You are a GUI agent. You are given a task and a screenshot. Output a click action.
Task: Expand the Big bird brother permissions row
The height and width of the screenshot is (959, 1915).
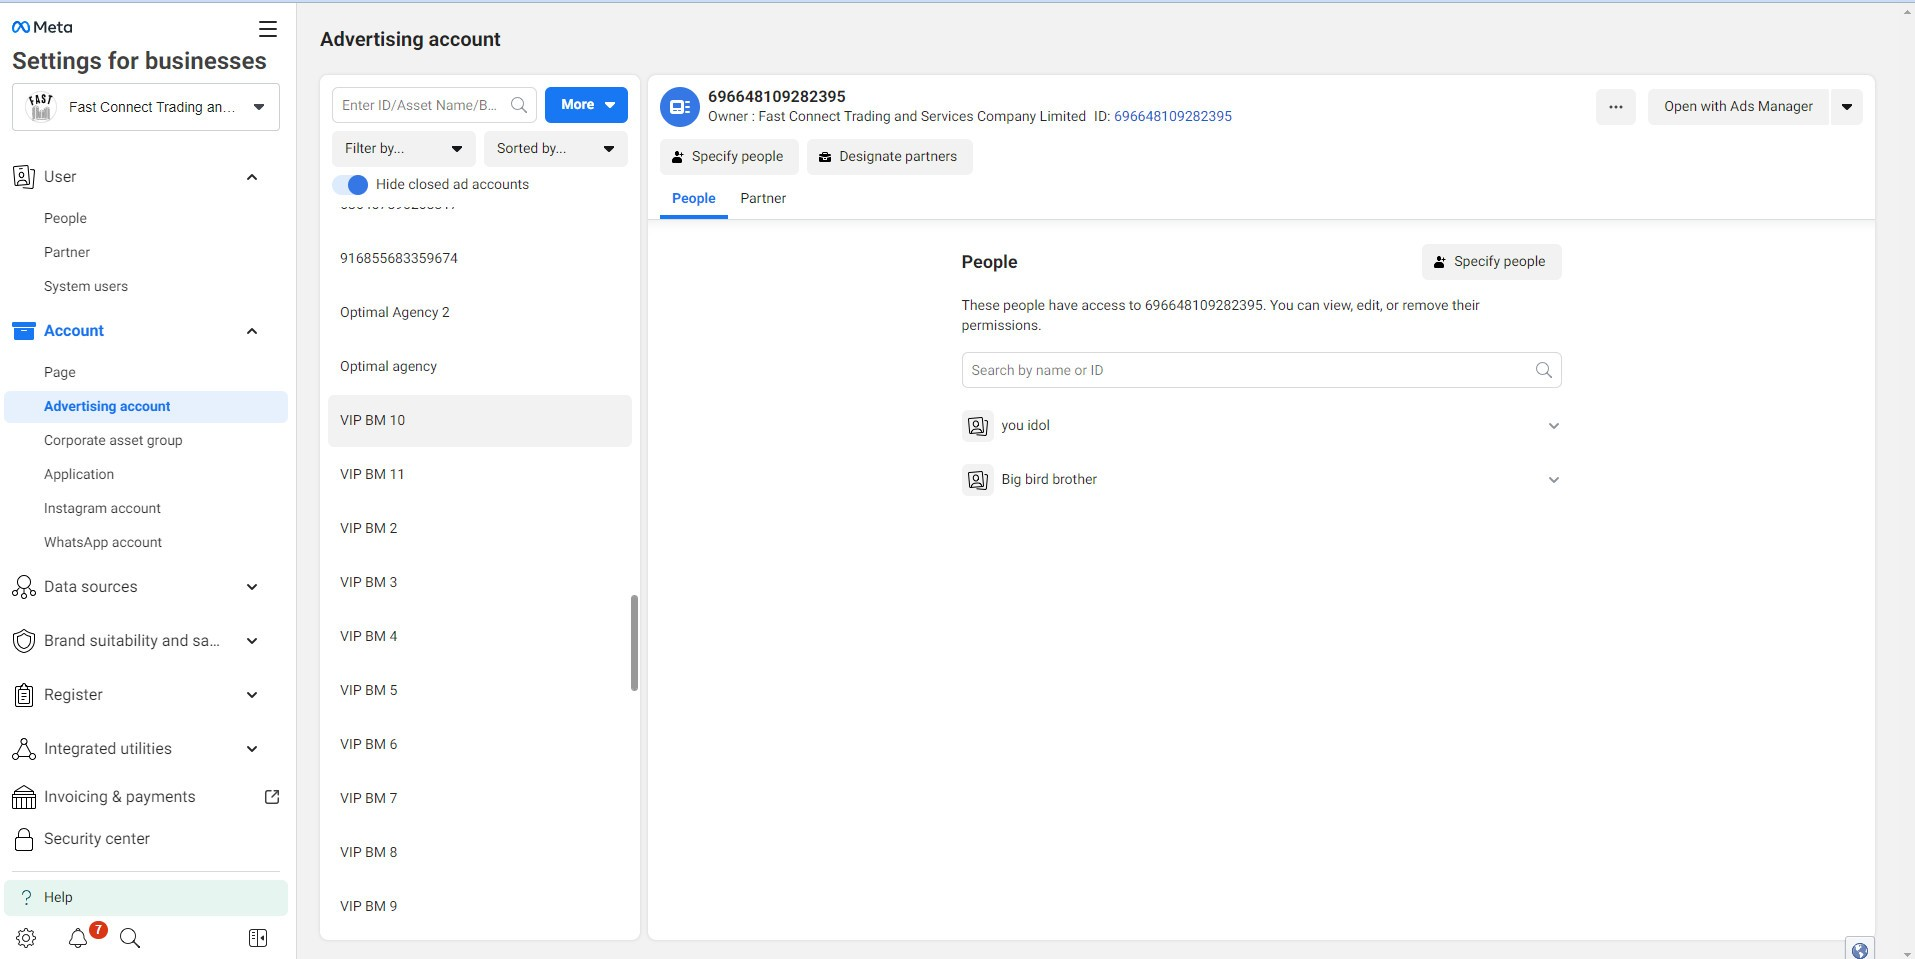1554,480
